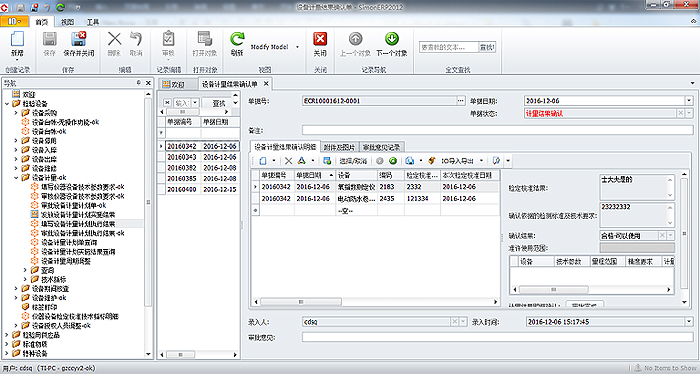Click the full-text search input field
Viewport: 700px width, 374px height.
[448, 47]
